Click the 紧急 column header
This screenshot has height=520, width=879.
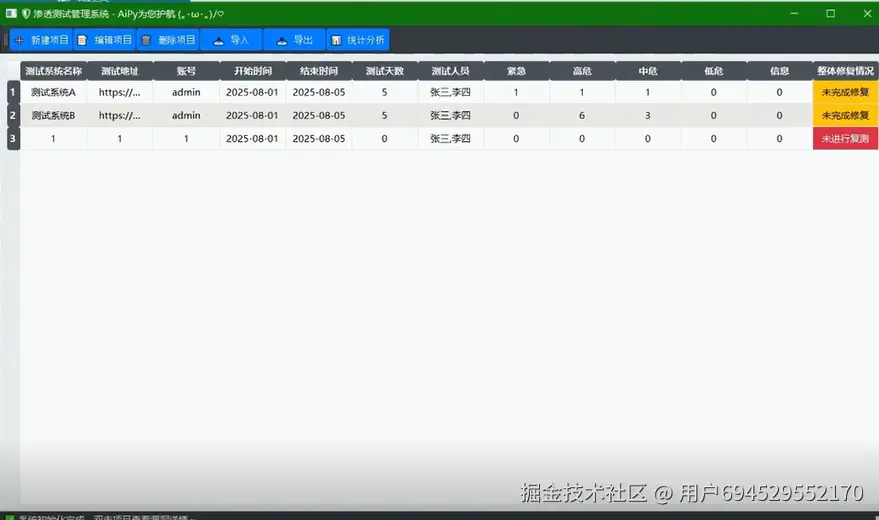point(516,71)
